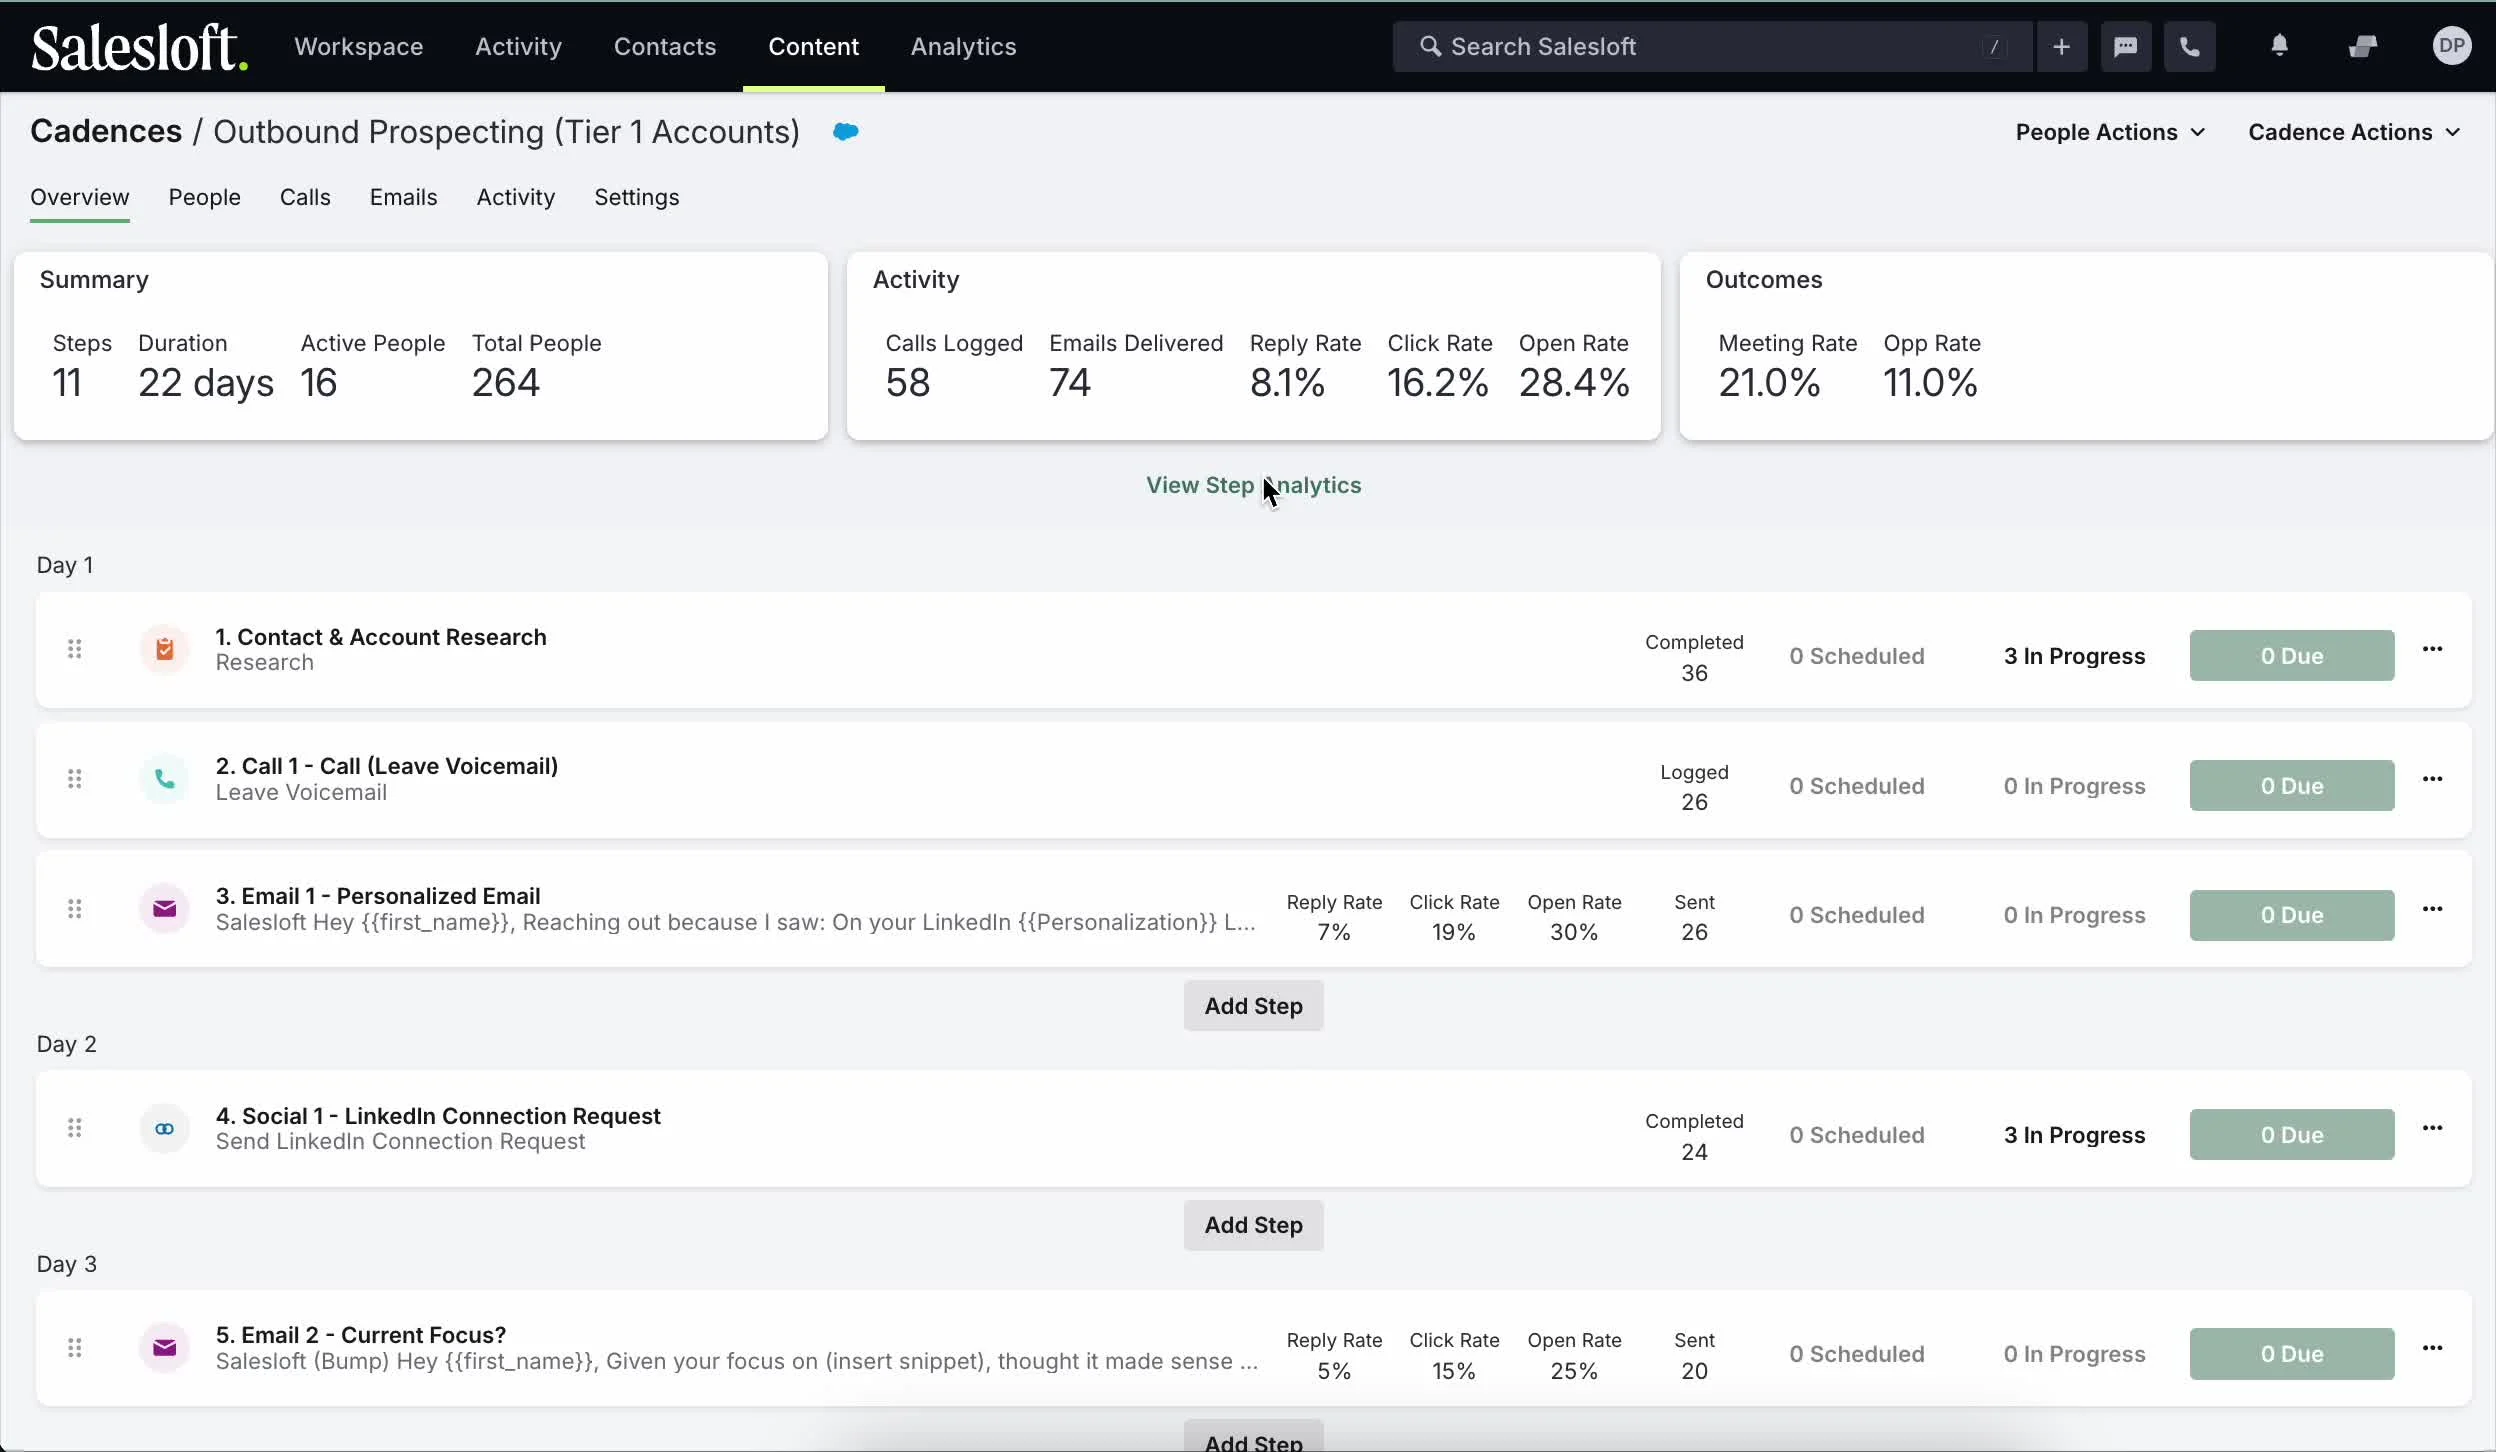
Task: Click 3 In Progress for Social 1 step
Action: pos(2074,1136)
